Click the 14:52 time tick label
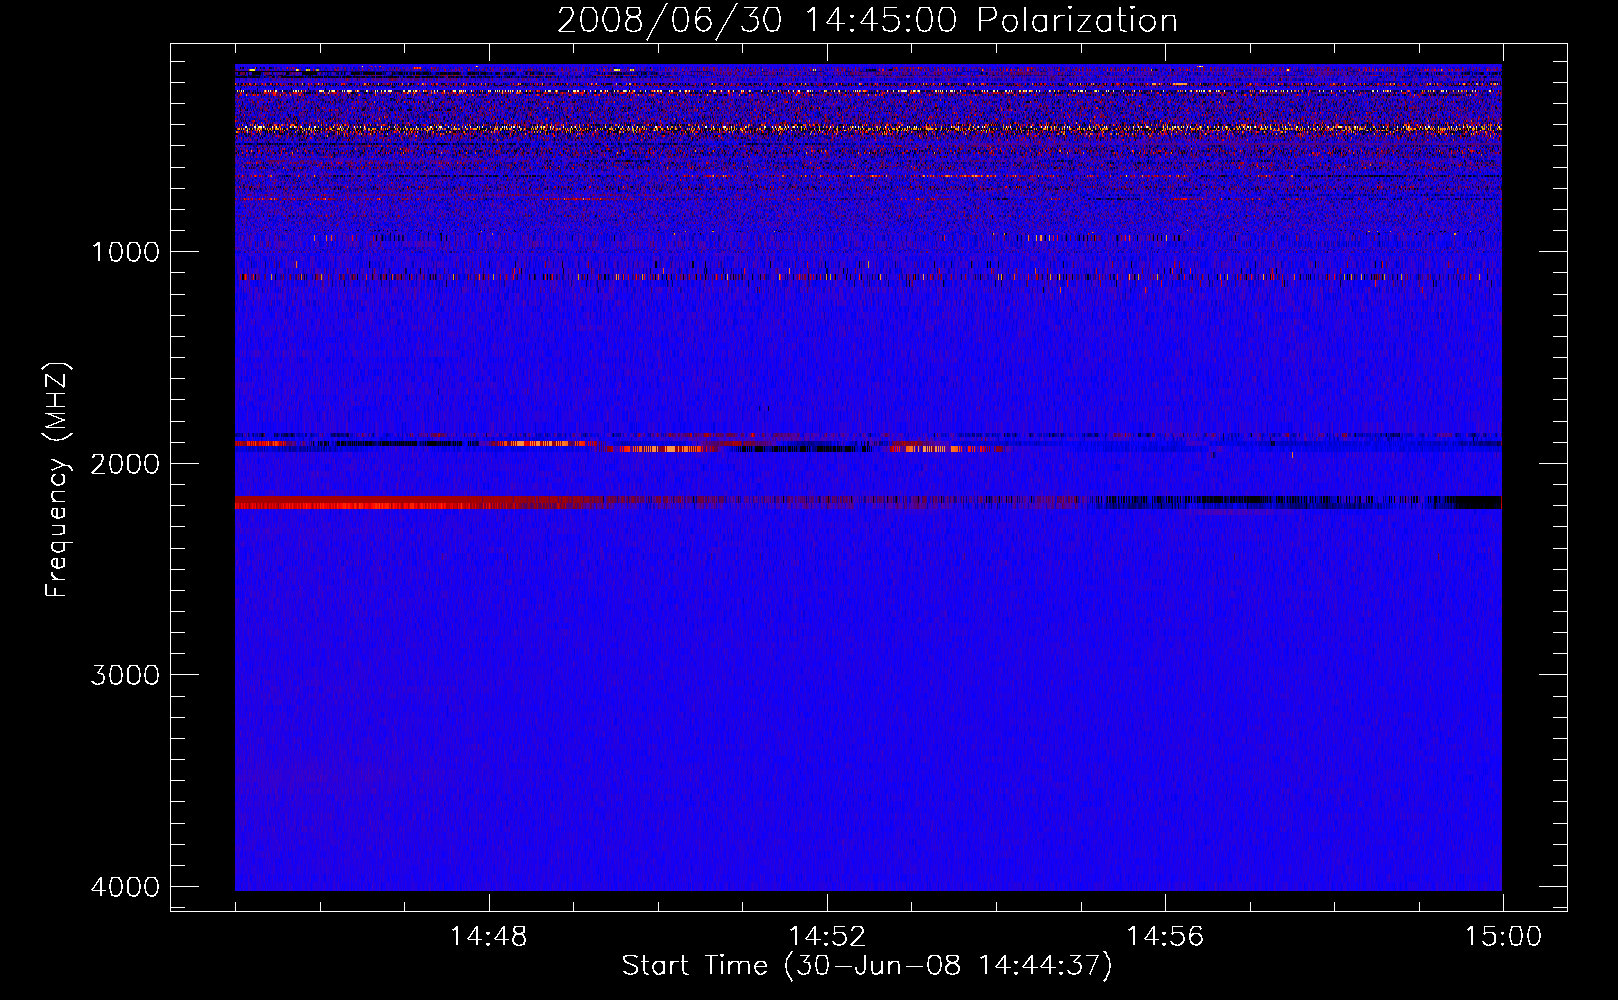 click(x=826, y=937)
